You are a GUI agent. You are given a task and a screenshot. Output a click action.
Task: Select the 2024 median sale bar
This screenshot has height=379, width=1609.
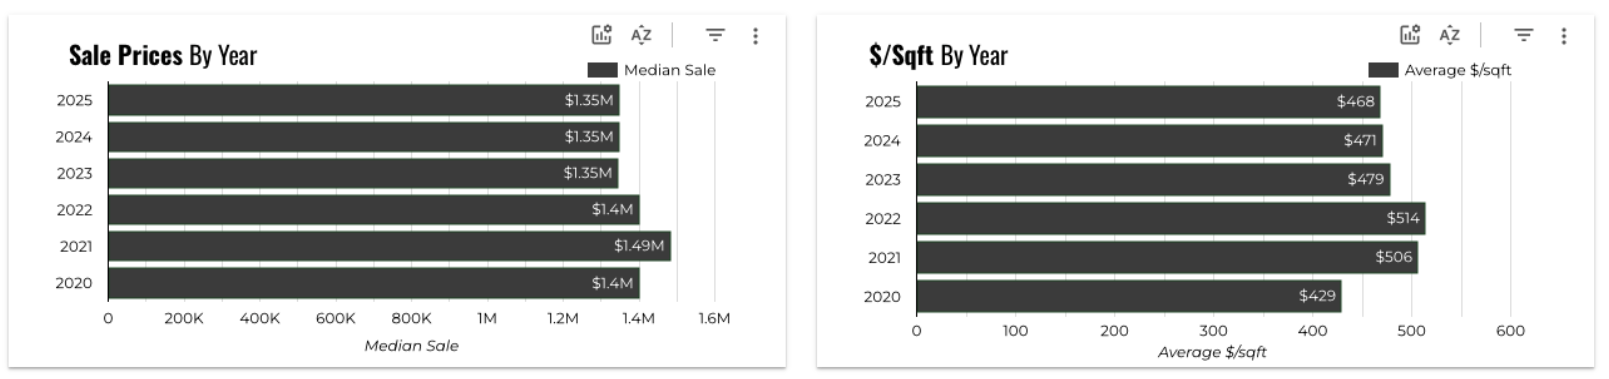point(364,137)
